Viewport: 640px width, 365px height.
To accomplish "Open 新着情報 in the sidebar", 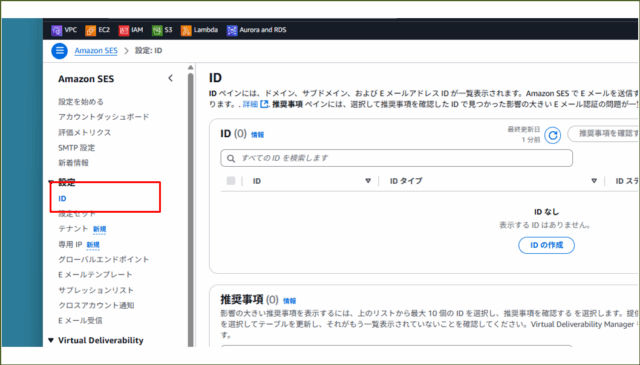I will coord(73,163).
